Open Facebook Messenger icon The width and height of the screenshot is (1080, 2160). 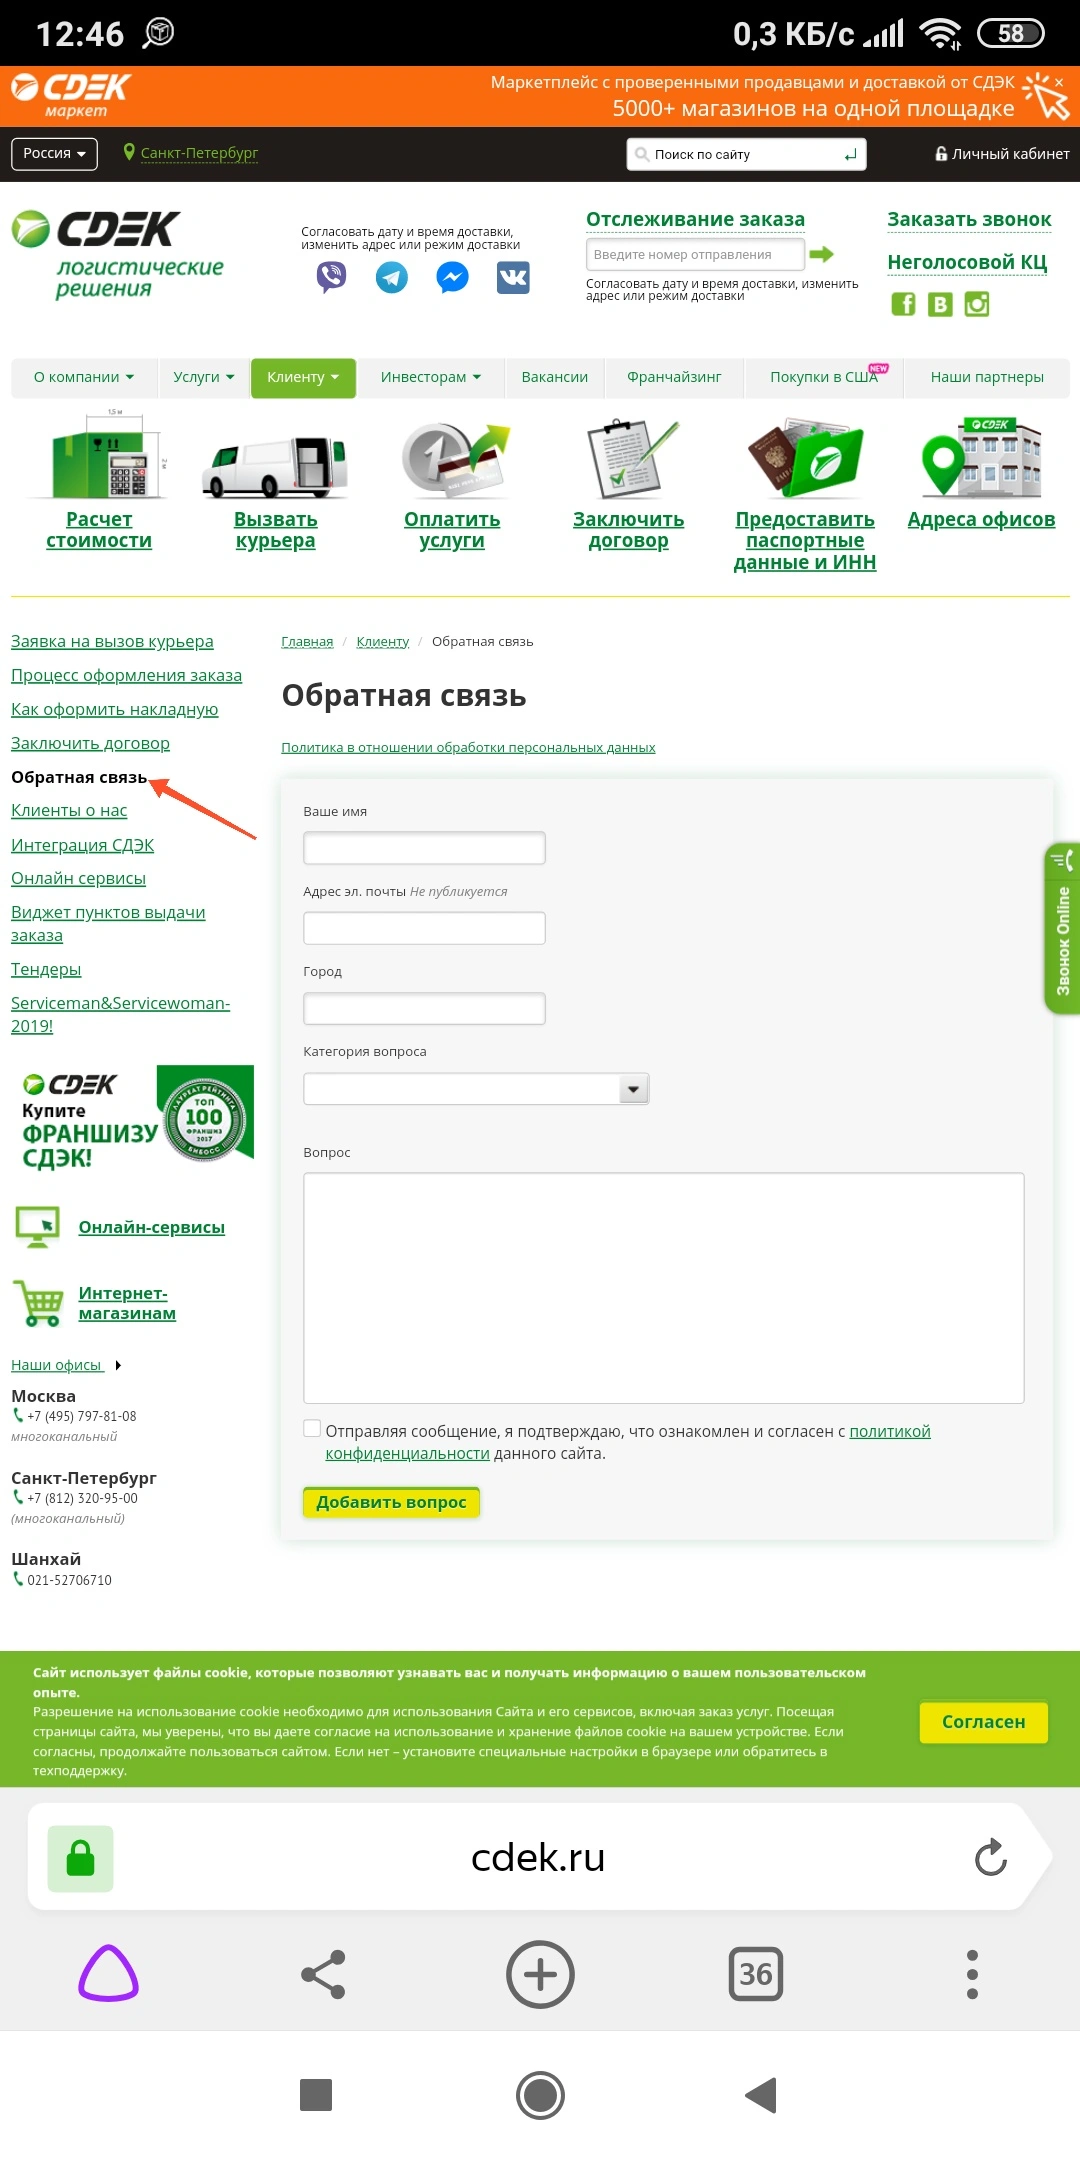[453, 277]
